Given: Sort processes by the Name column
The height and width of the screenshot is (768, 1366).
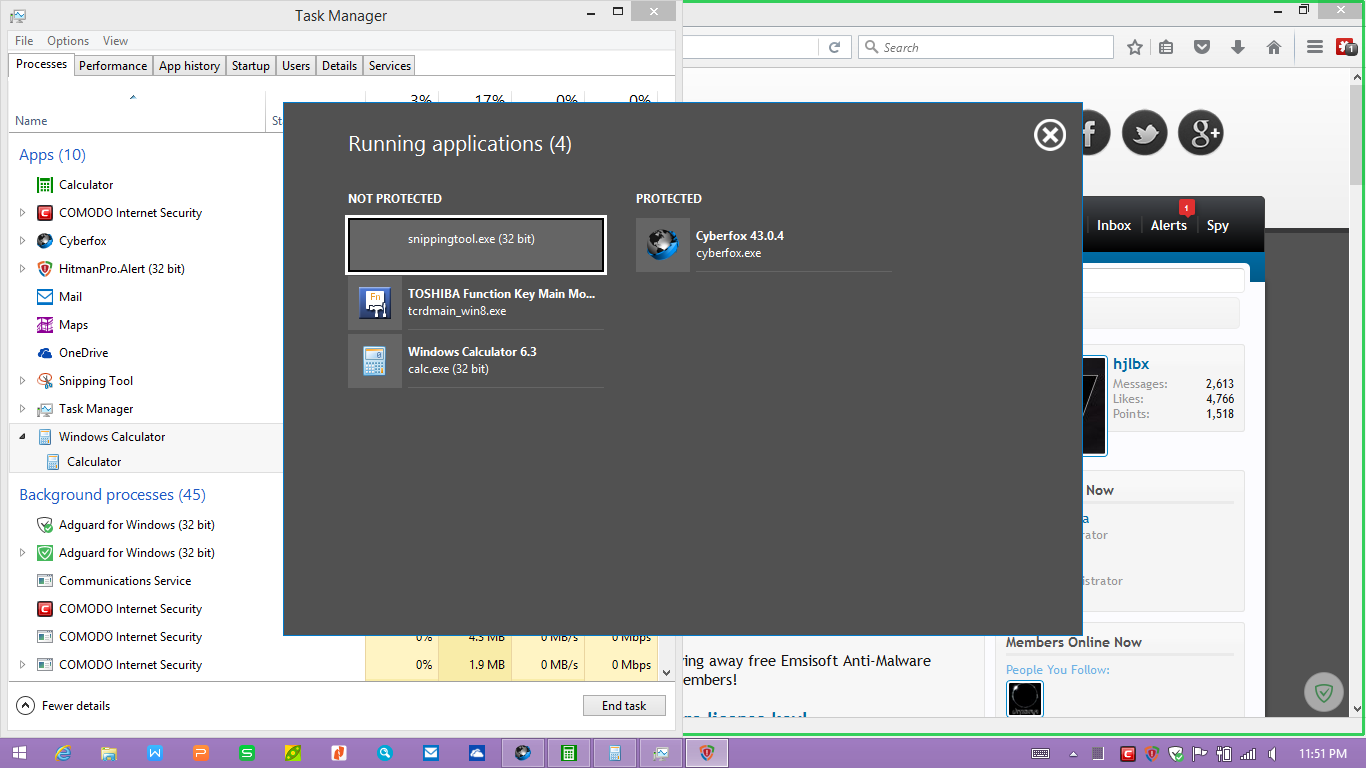Looking at the screenshot, I should click(31, 121).
